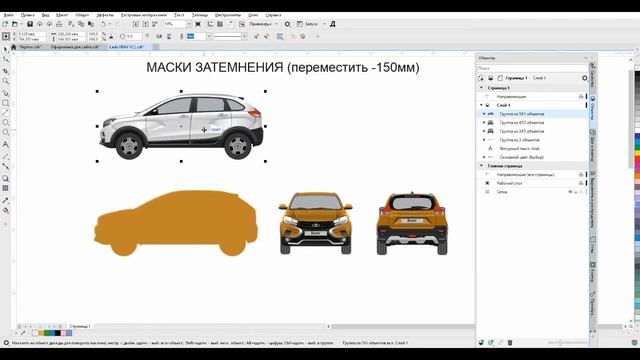The width and height of the screenshot is (640, 360).
Task: Select the Crop tool in the toolbox
Action: pos(5,71)
